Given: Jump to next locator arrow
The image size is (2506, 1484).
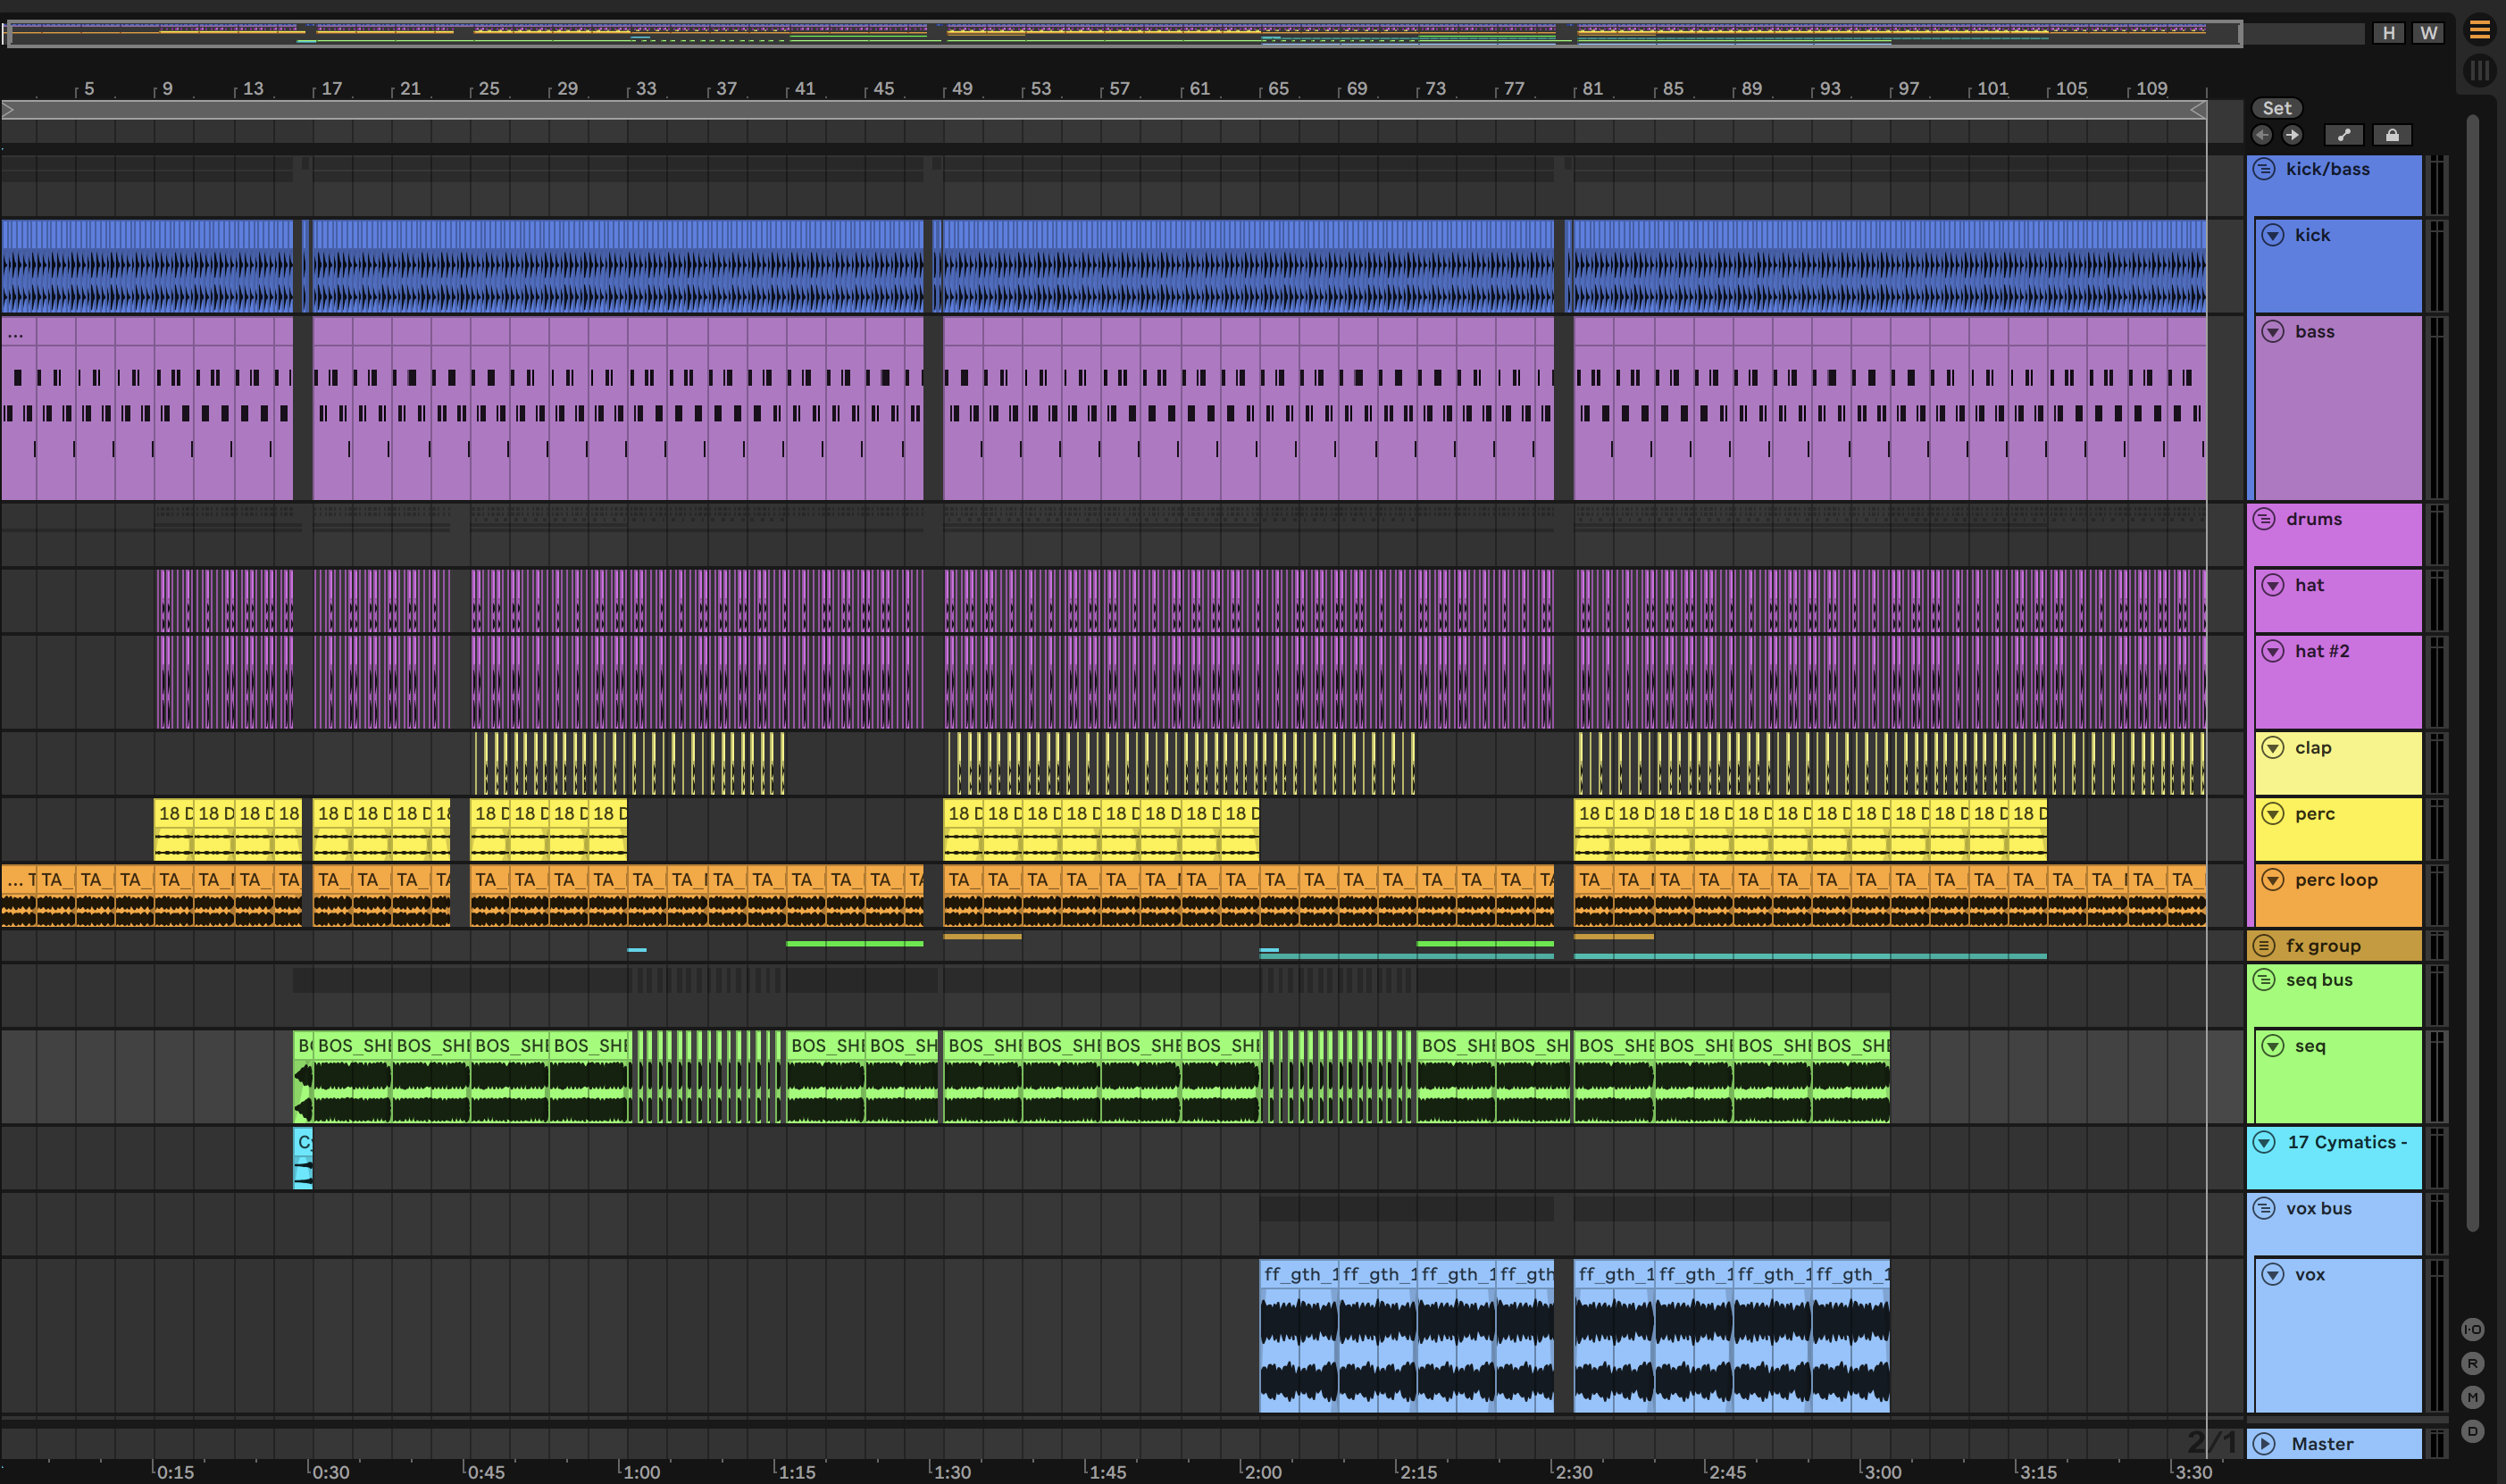Looking at the screenshot, I should 2292,135.
